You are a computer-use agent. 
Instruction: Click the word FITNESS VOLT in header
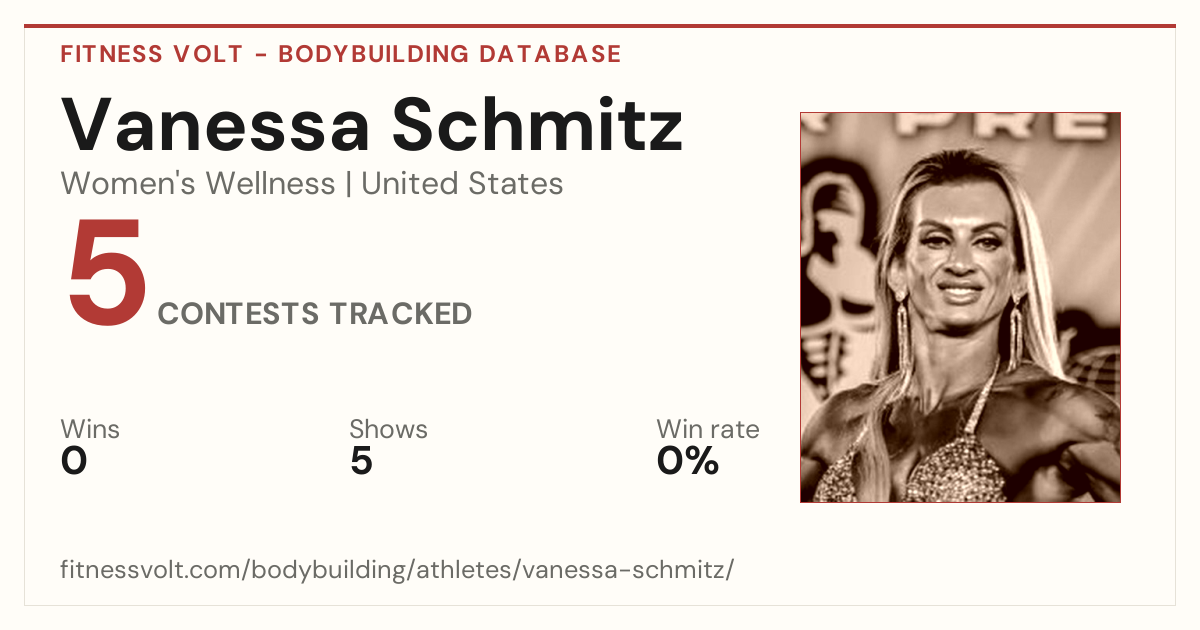point(151,54)
